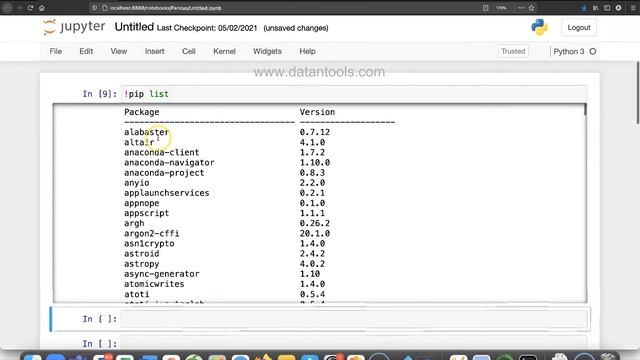Open the Kernel menu
Screen dimensions: 640x360
(x=224, y=51)
